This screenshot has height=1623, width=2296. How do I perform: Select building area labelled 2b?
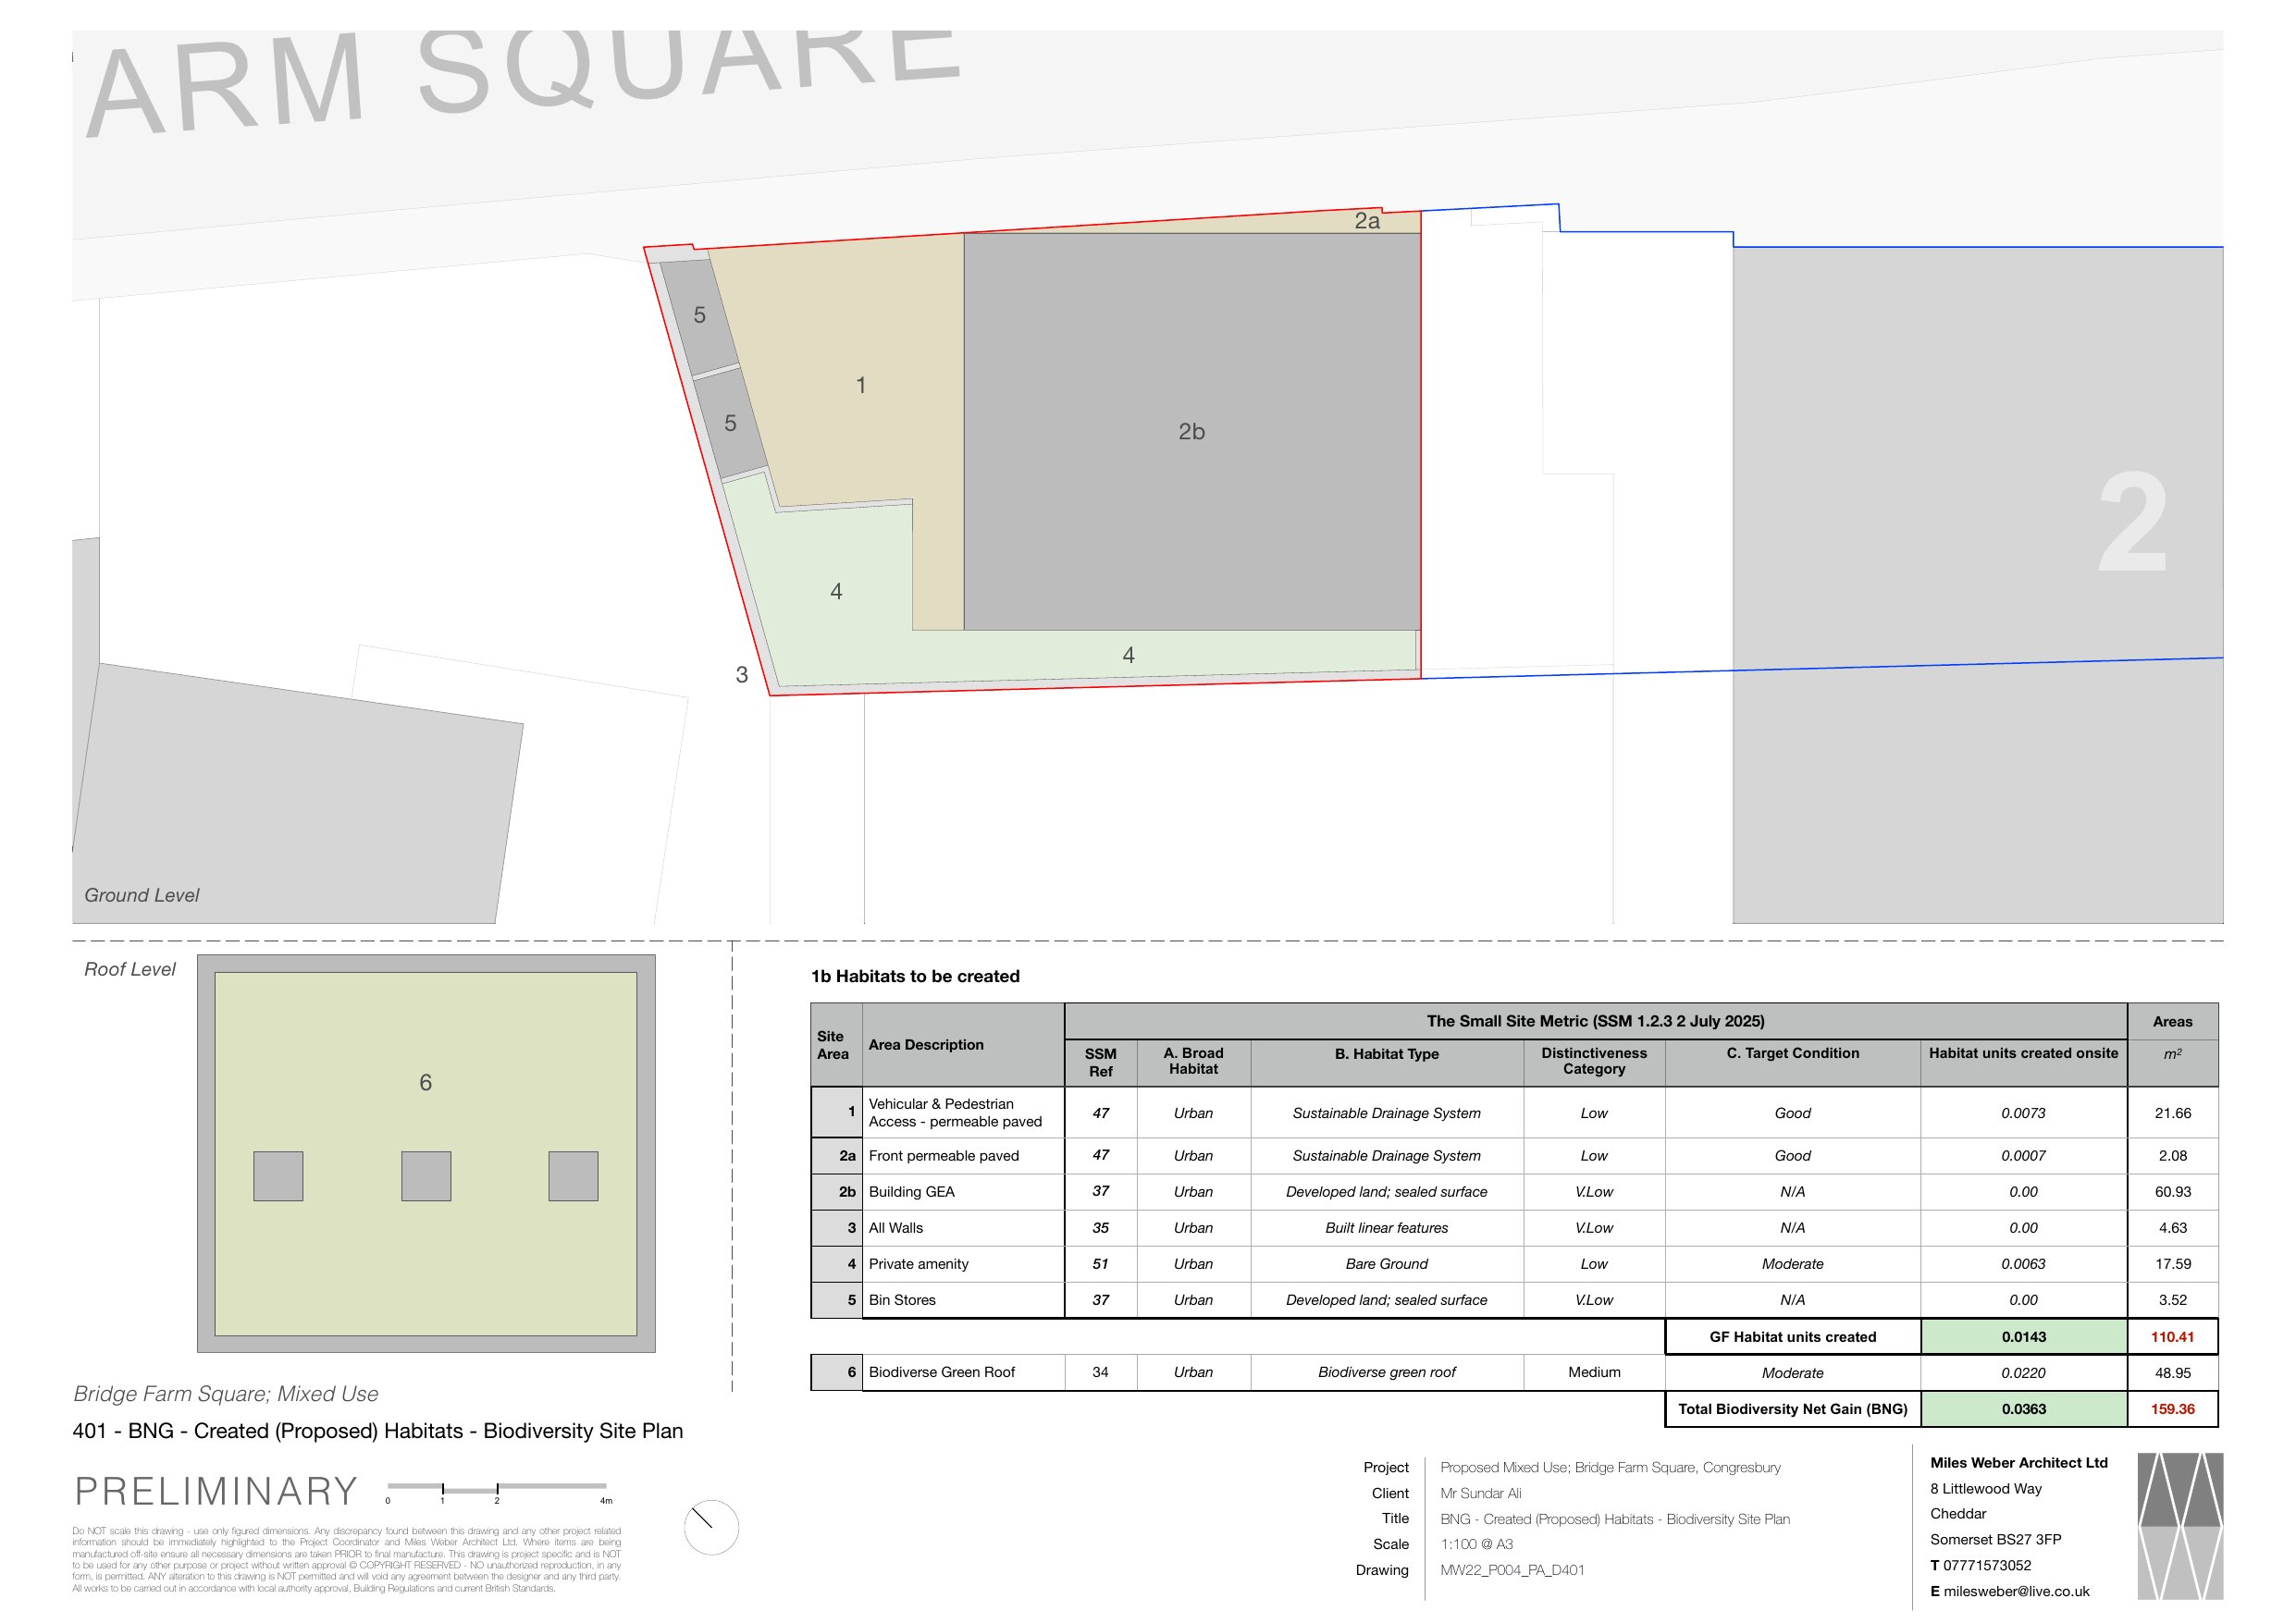[x=1191, y=432]
